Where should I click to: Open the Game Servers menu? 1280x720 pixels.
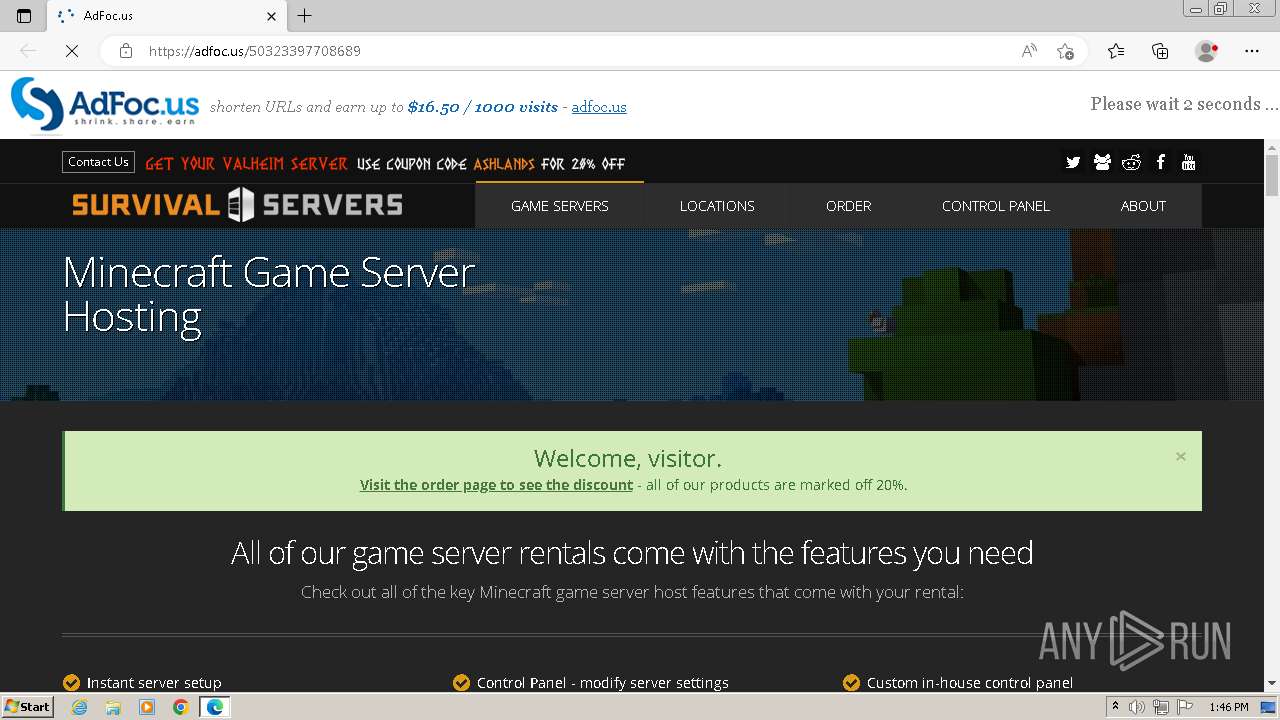tap(560, 206)
